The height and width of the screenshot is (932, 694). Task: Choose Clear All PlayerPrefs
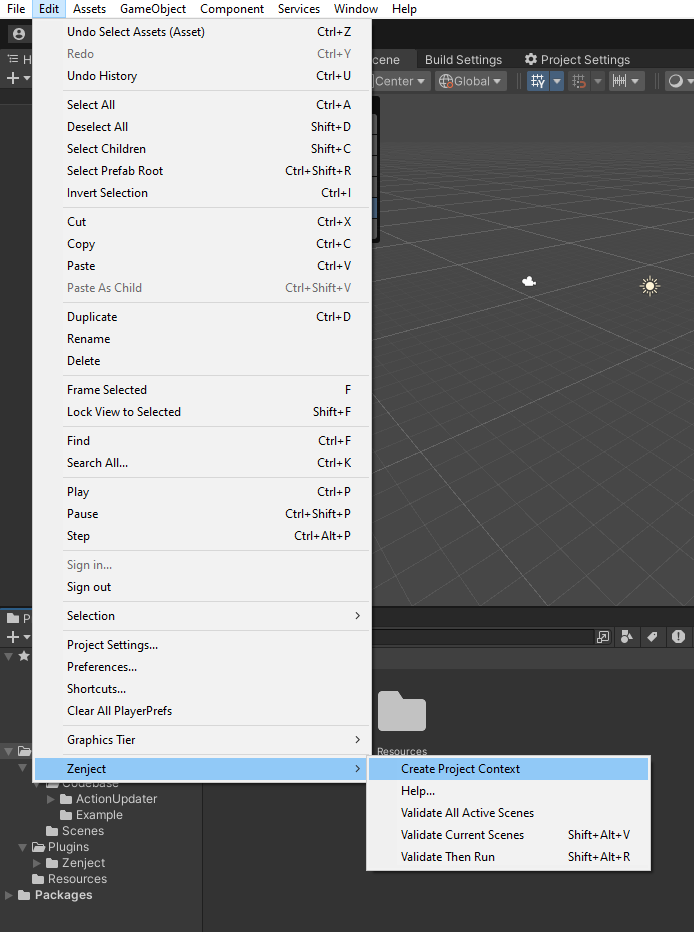point(202,711)
